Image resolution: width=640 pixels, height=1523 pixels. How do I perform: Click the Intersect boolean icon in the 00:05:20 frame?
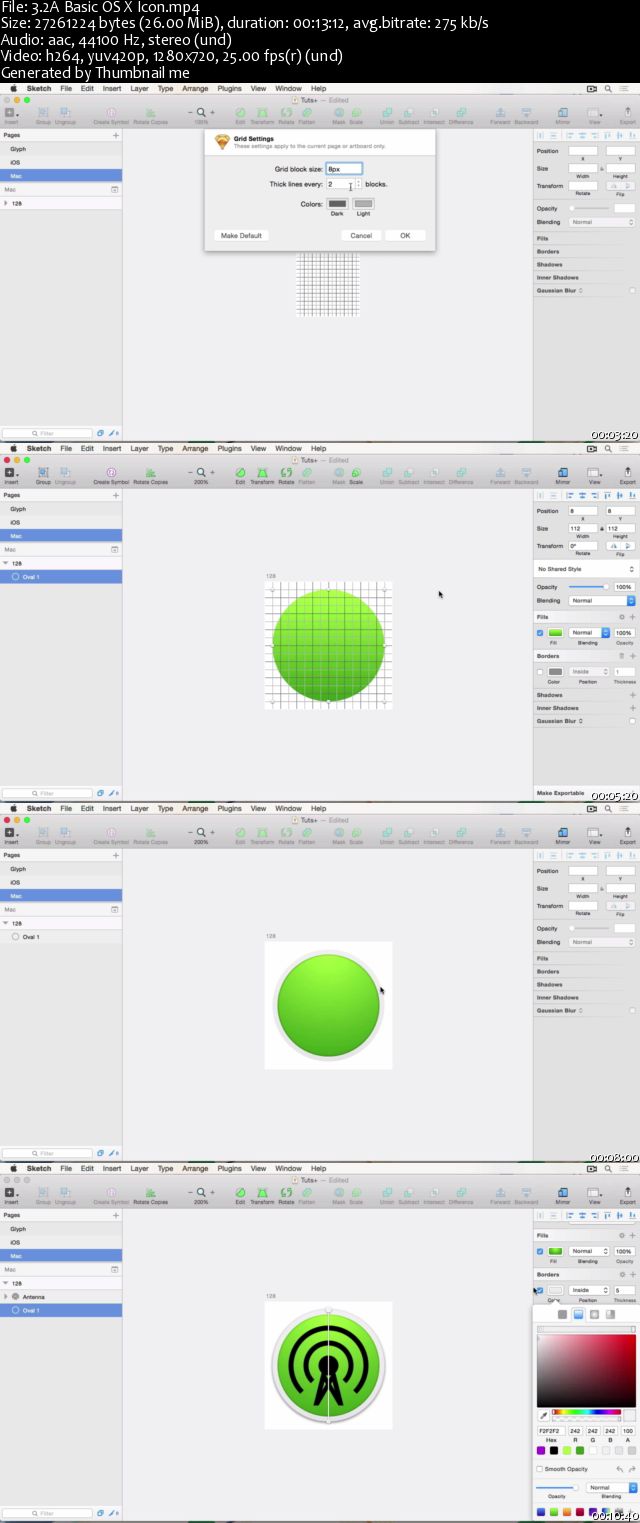[x=434, y=475]
